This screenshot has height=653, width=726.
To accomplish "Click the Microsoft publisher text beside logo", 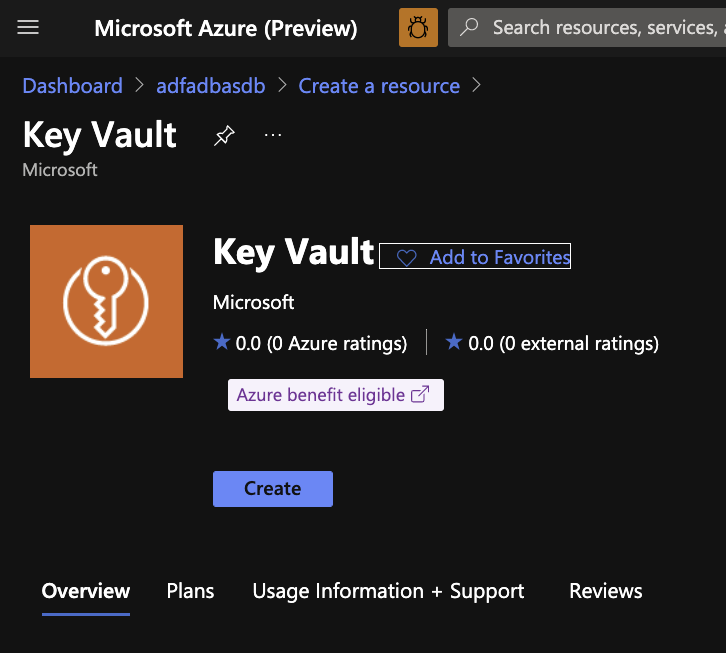I will pyautogui.click(x=253, y=302).
